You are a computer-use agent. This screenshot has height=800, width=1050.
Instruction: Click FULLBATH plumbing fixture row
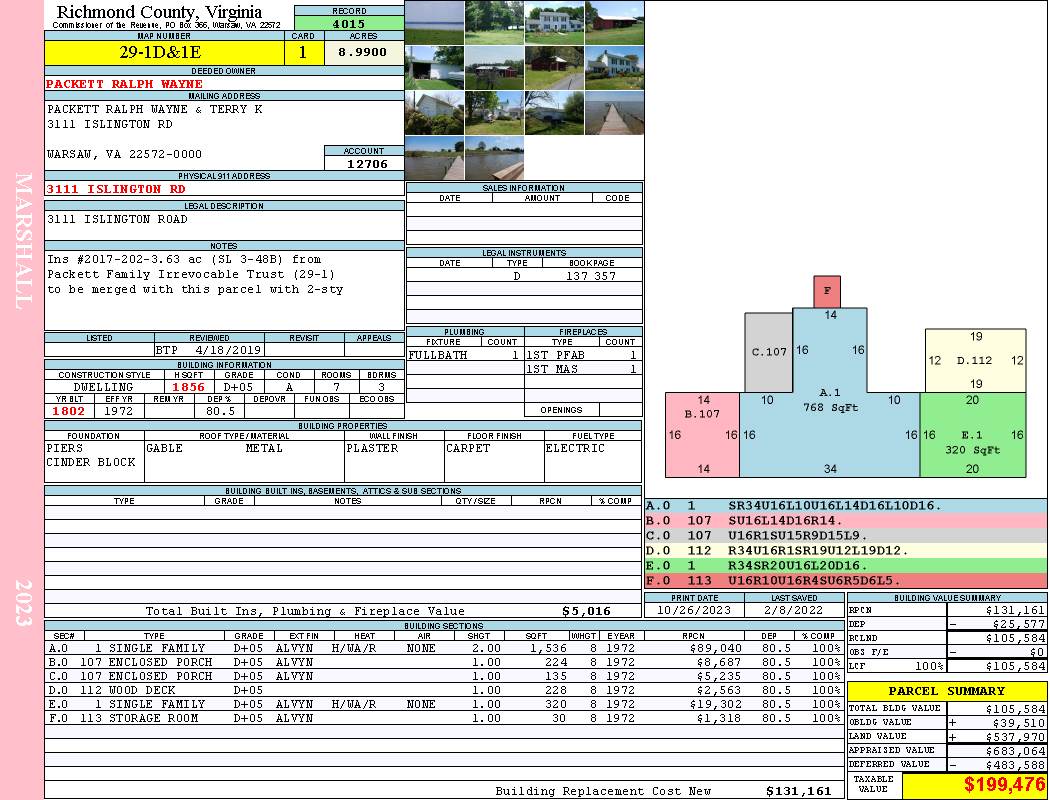465,355
